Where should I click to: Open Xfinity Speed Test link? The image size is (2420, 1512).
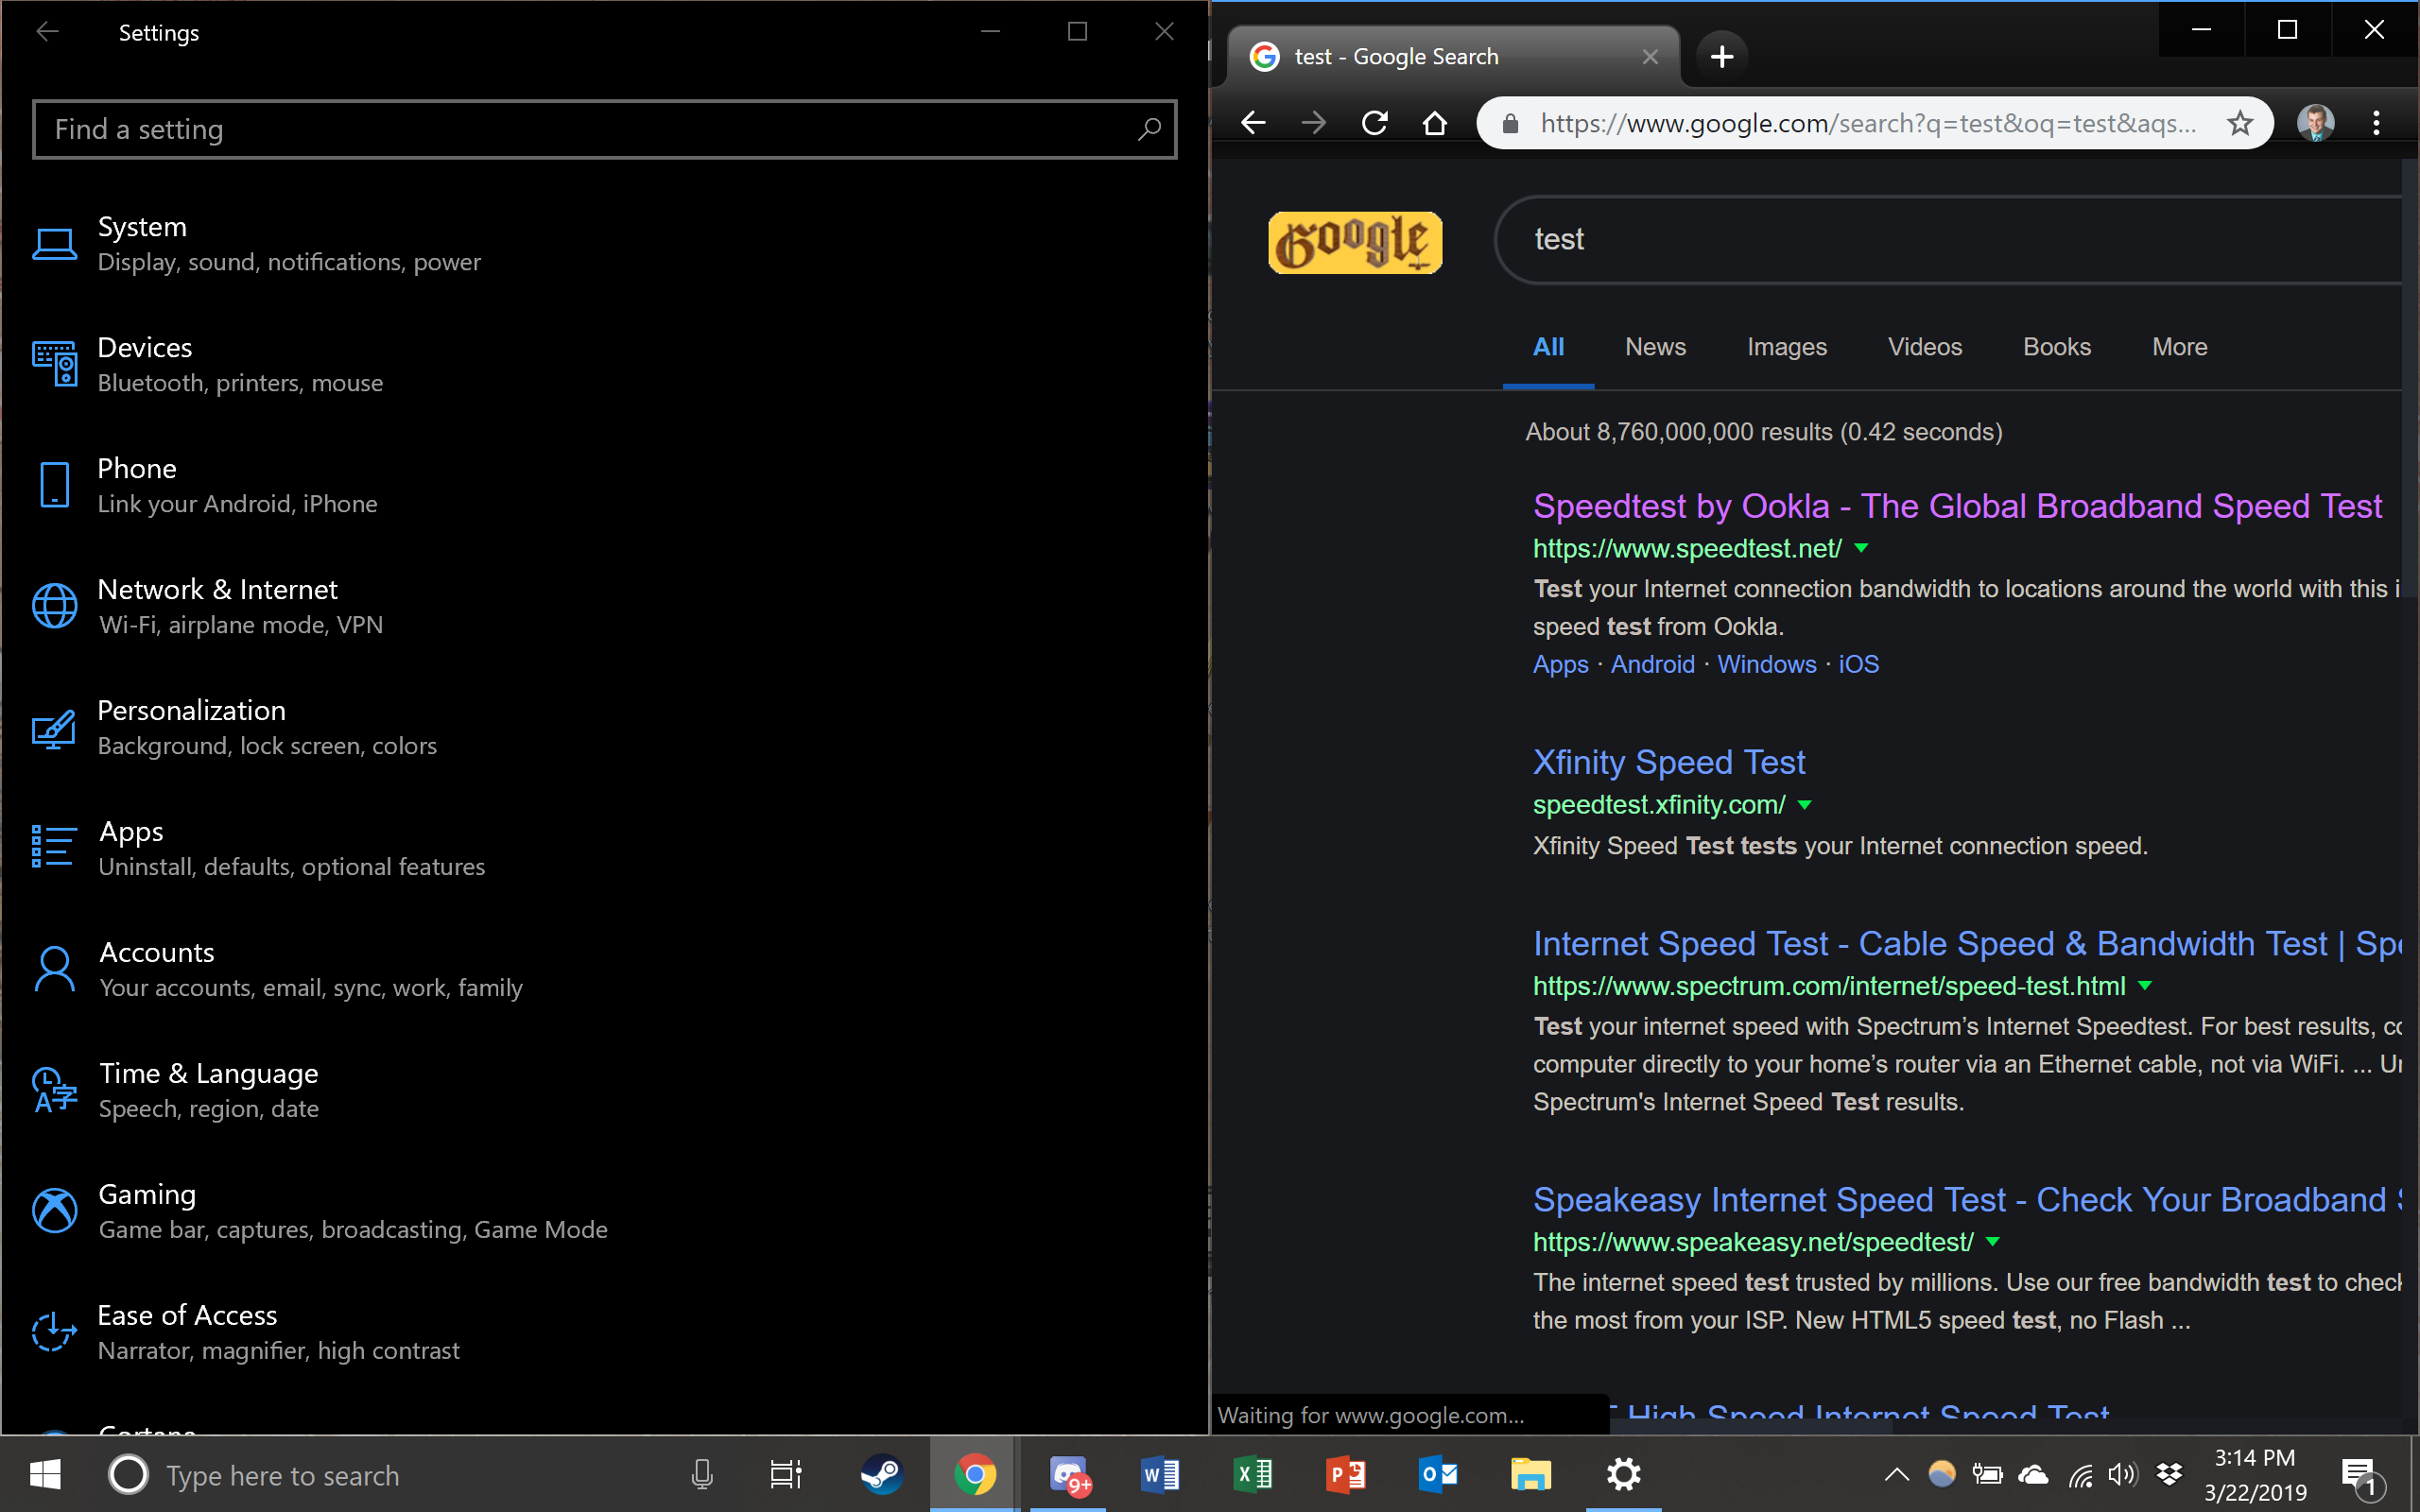1669,762
